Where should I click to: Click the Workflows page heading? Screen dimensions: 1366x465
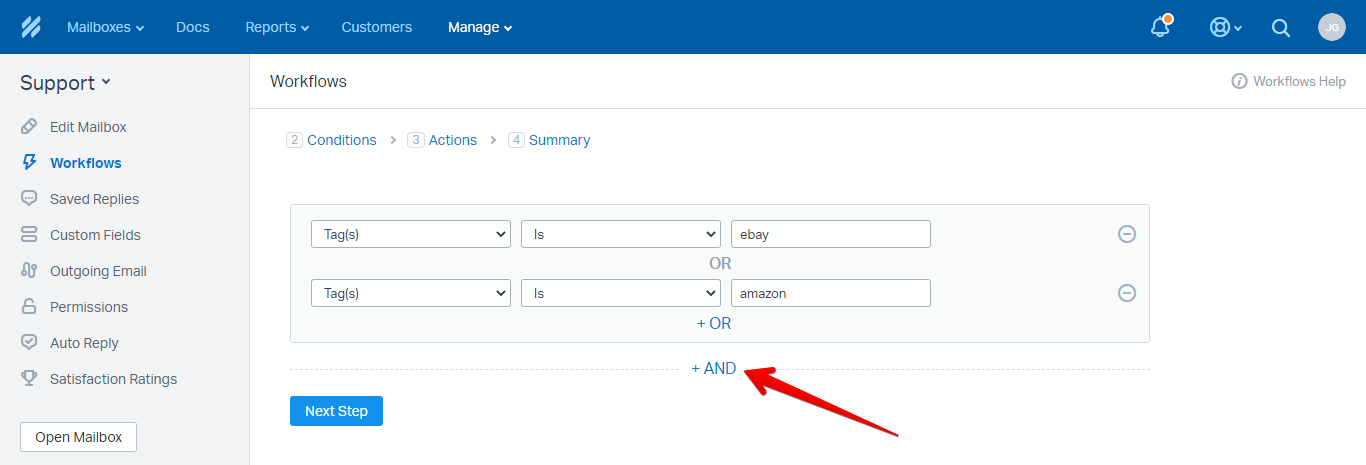pyautogui.click(x=308, y=81)
